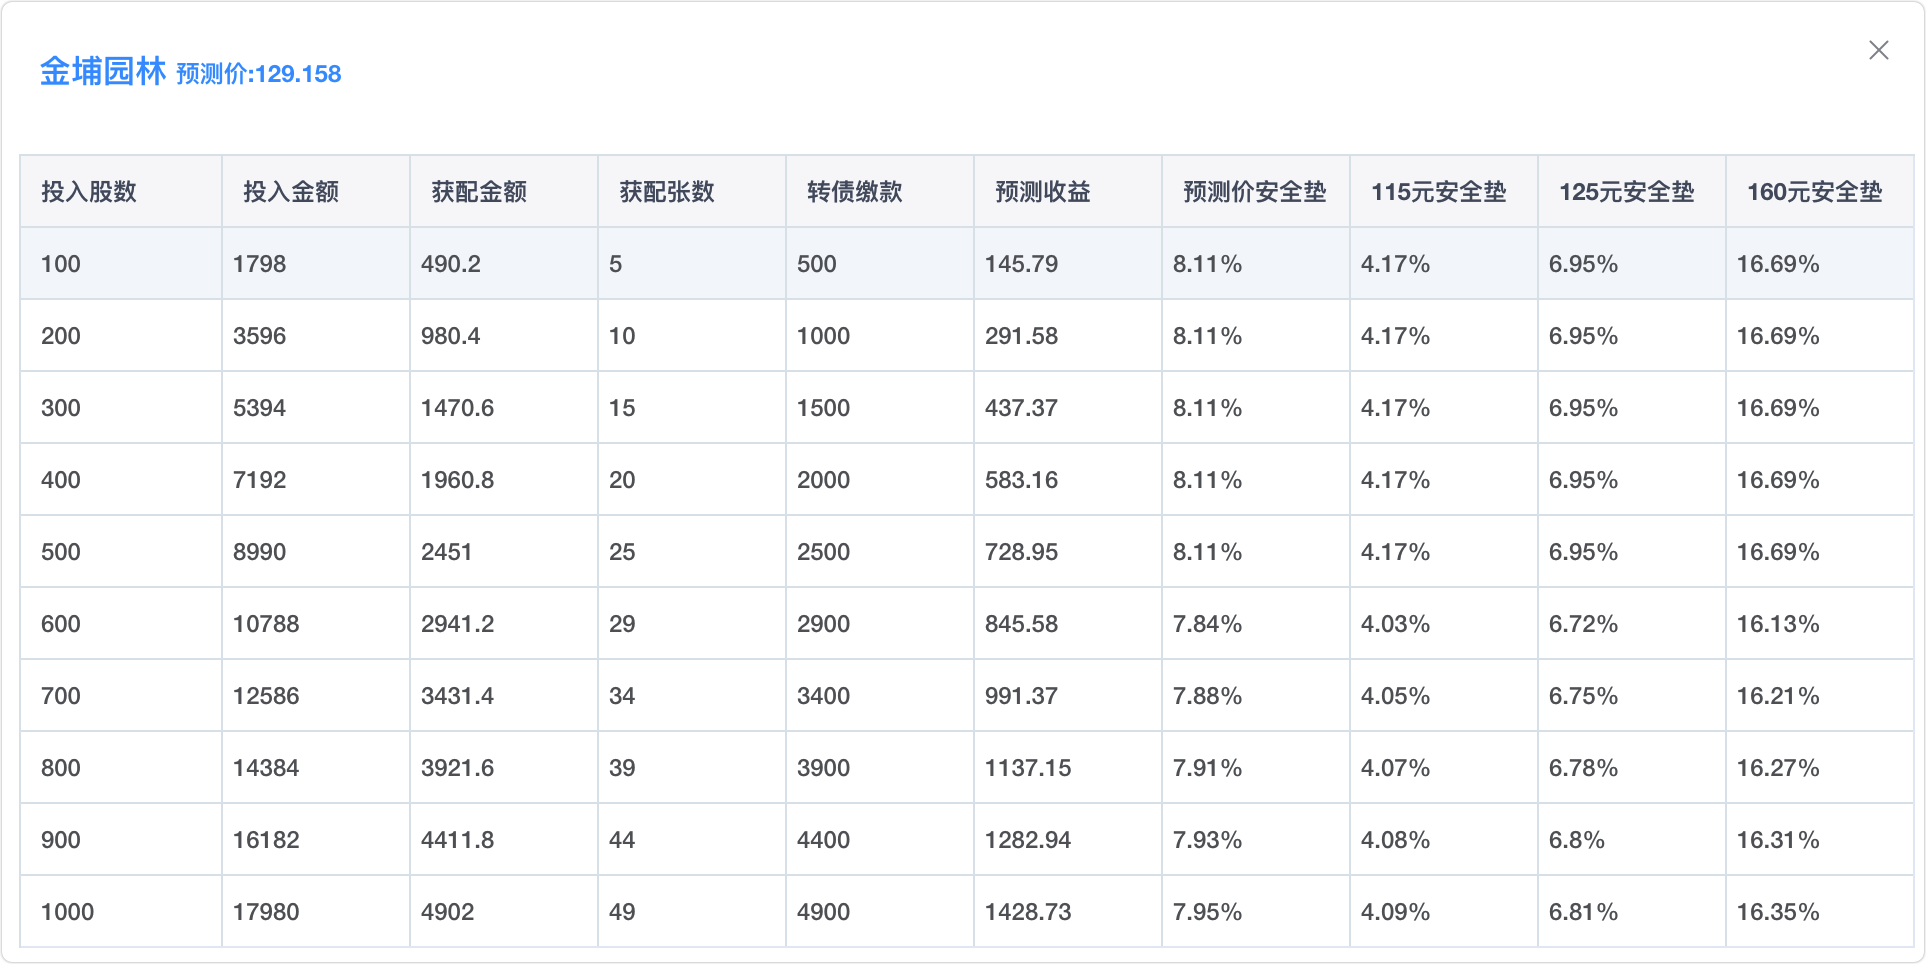The width and height of the screenshot is (1926, 964).
Task: Click the 获配张数 column header
Action: 667,192
